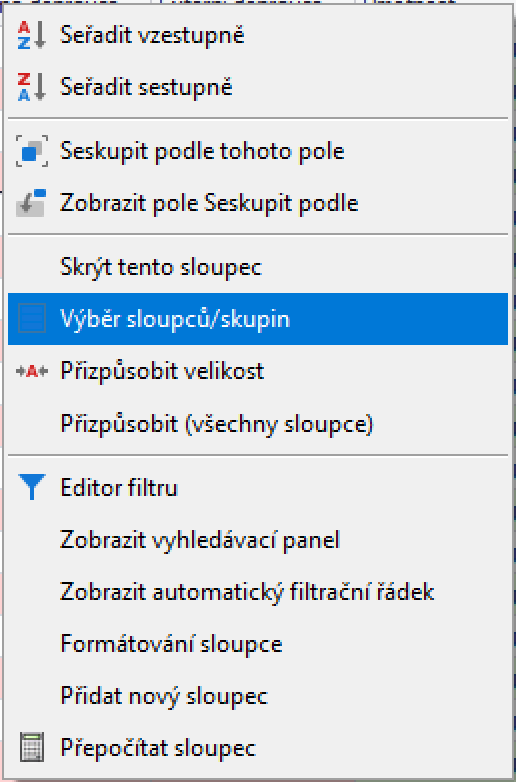516x782 pixels.
Task: Choose Přepočítat sloupec text
Action: tap(158, 748)
